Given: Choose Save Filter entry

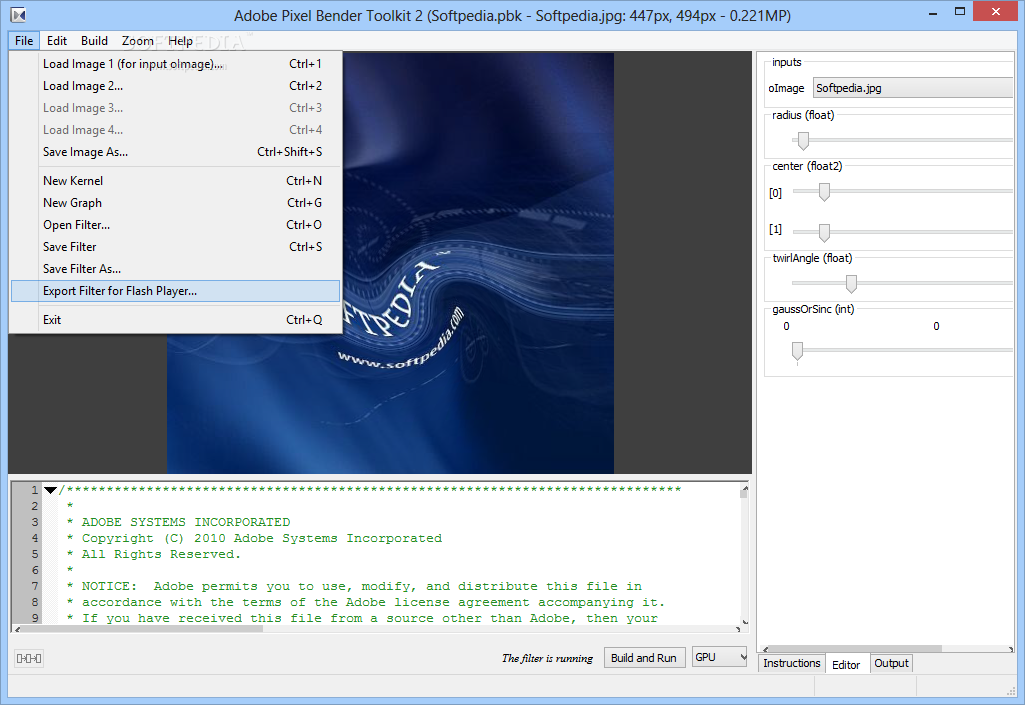Looking at the screenshot, I should 175,247.
